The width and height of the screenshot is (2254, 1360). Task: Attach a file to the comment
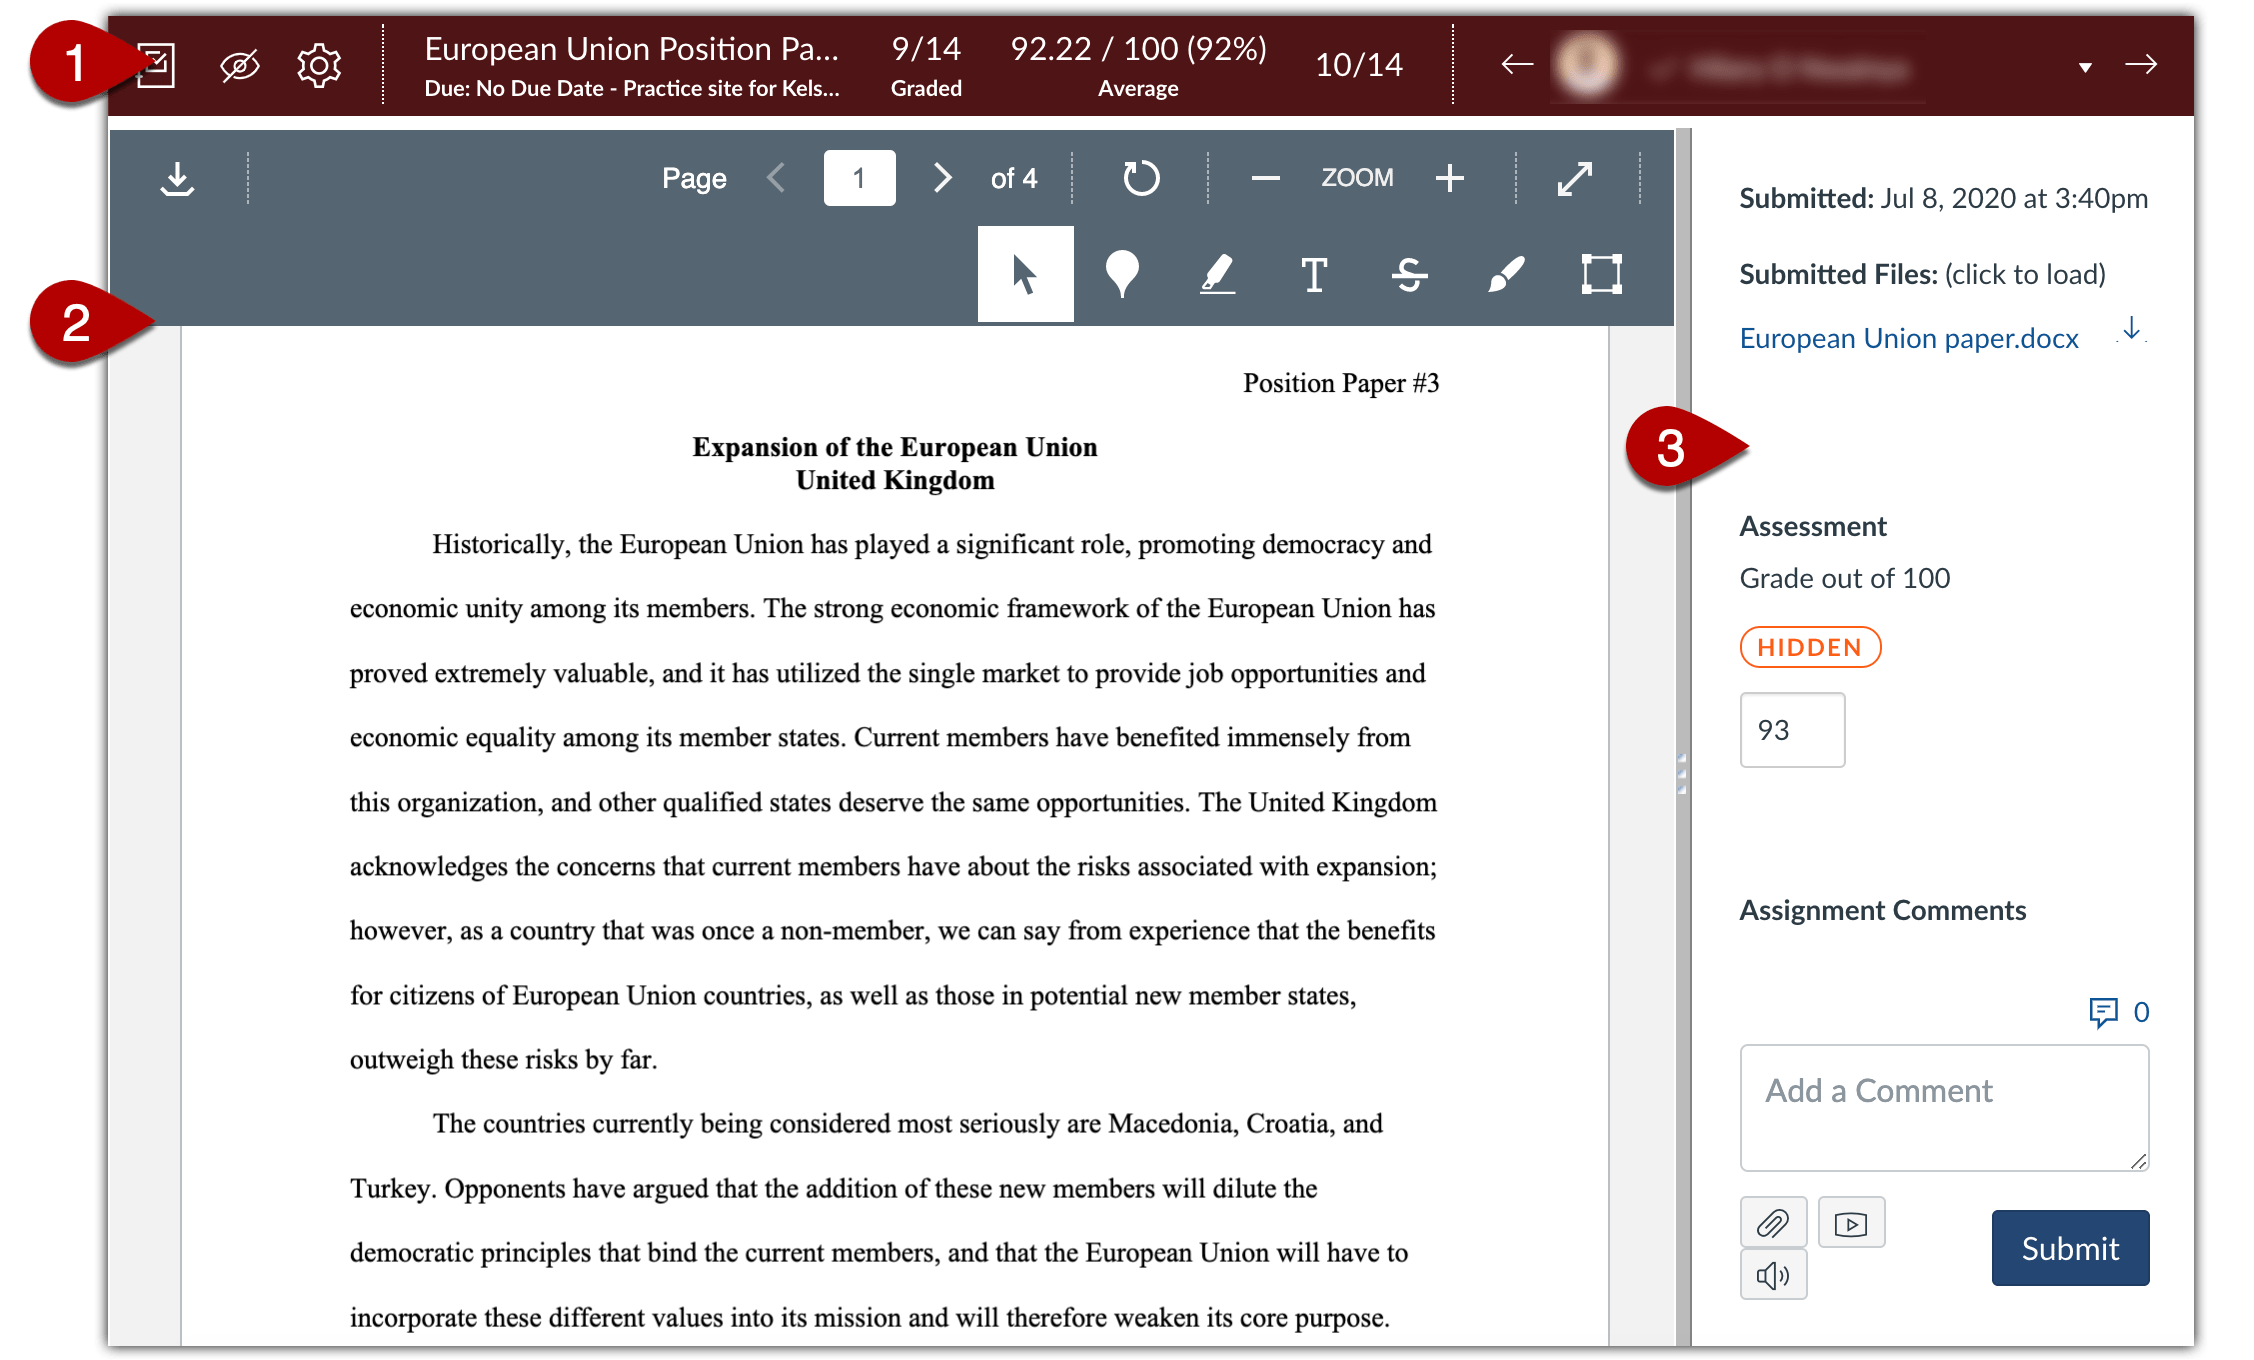point(1772,1222)
